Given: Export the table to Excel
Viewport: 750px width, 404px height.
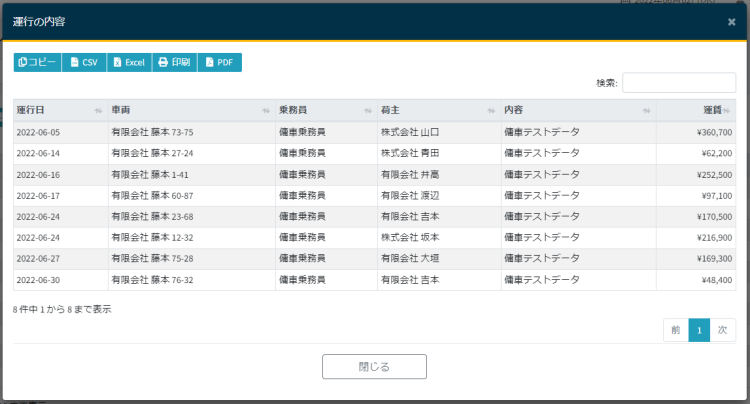Looking at the screenshot, I should click(129, 62).
